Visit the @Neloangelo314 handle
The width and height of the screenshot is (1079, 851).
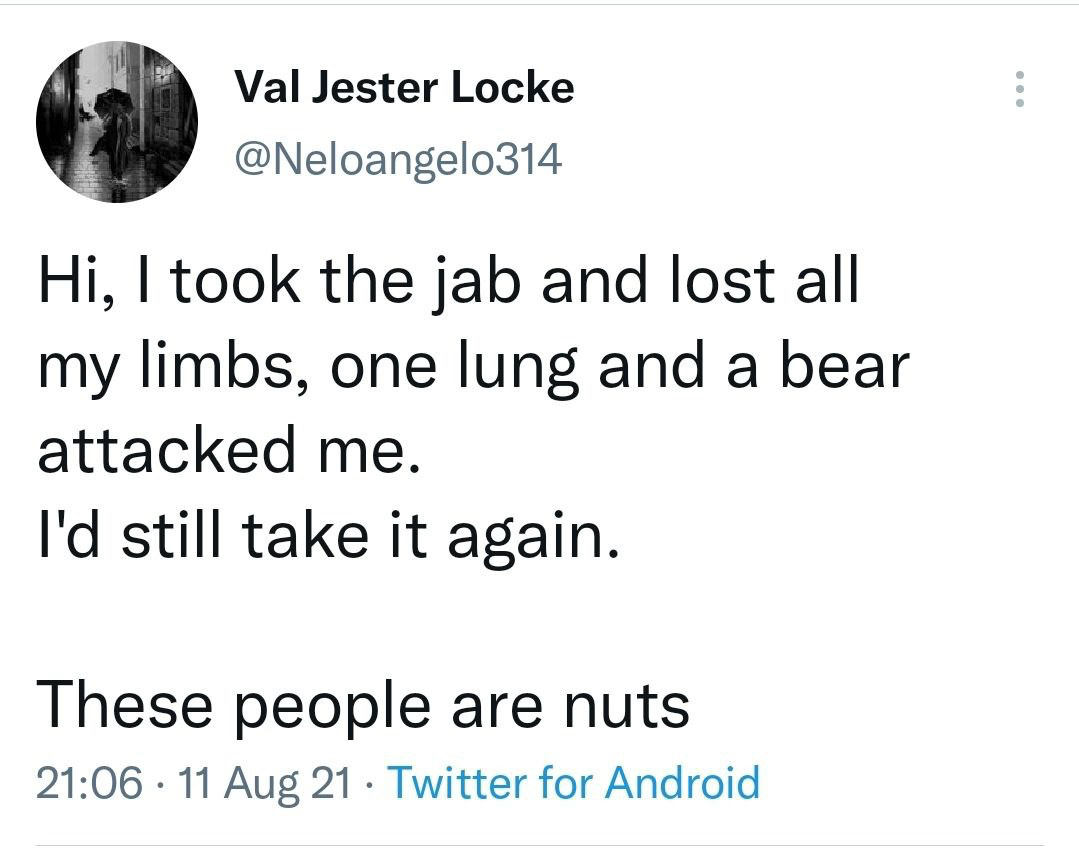(398, 160)
